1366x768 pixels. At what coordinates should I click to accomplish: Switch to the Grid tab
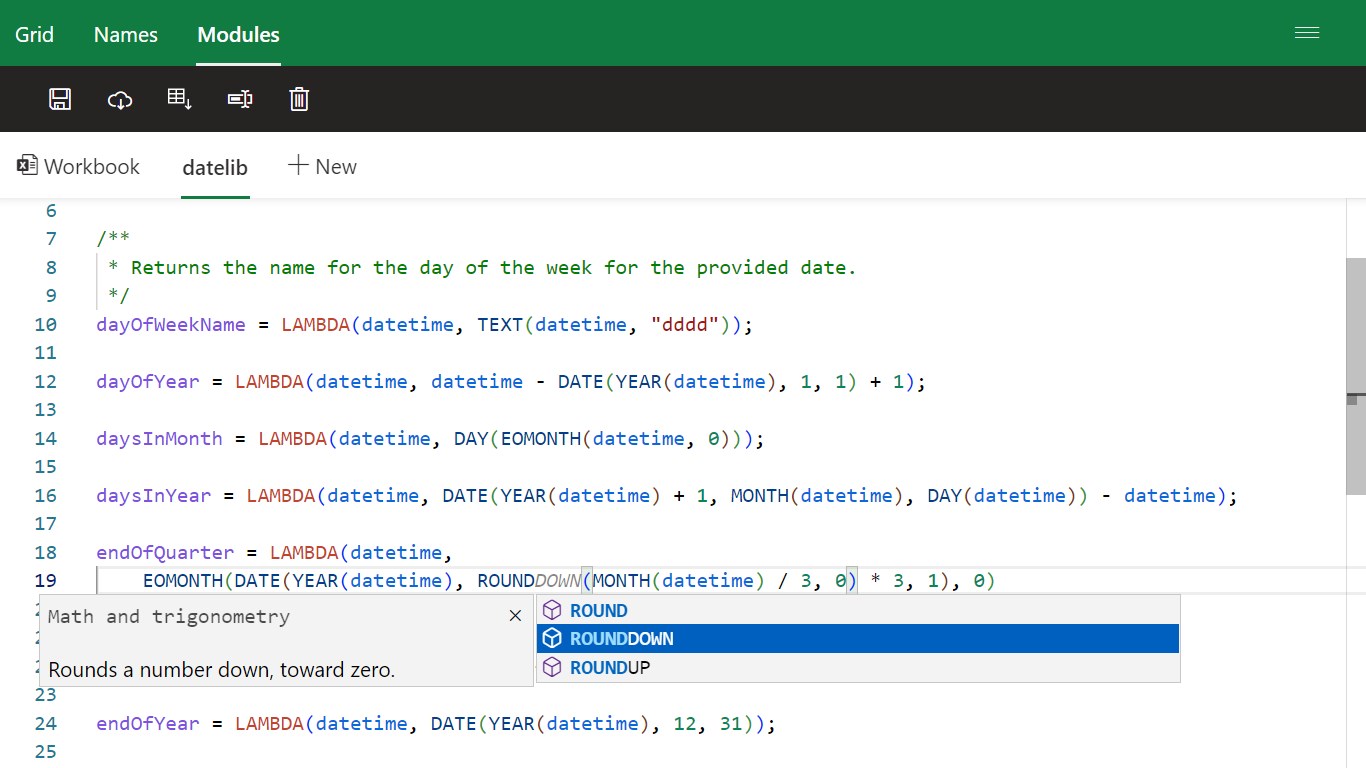[35, 34]
